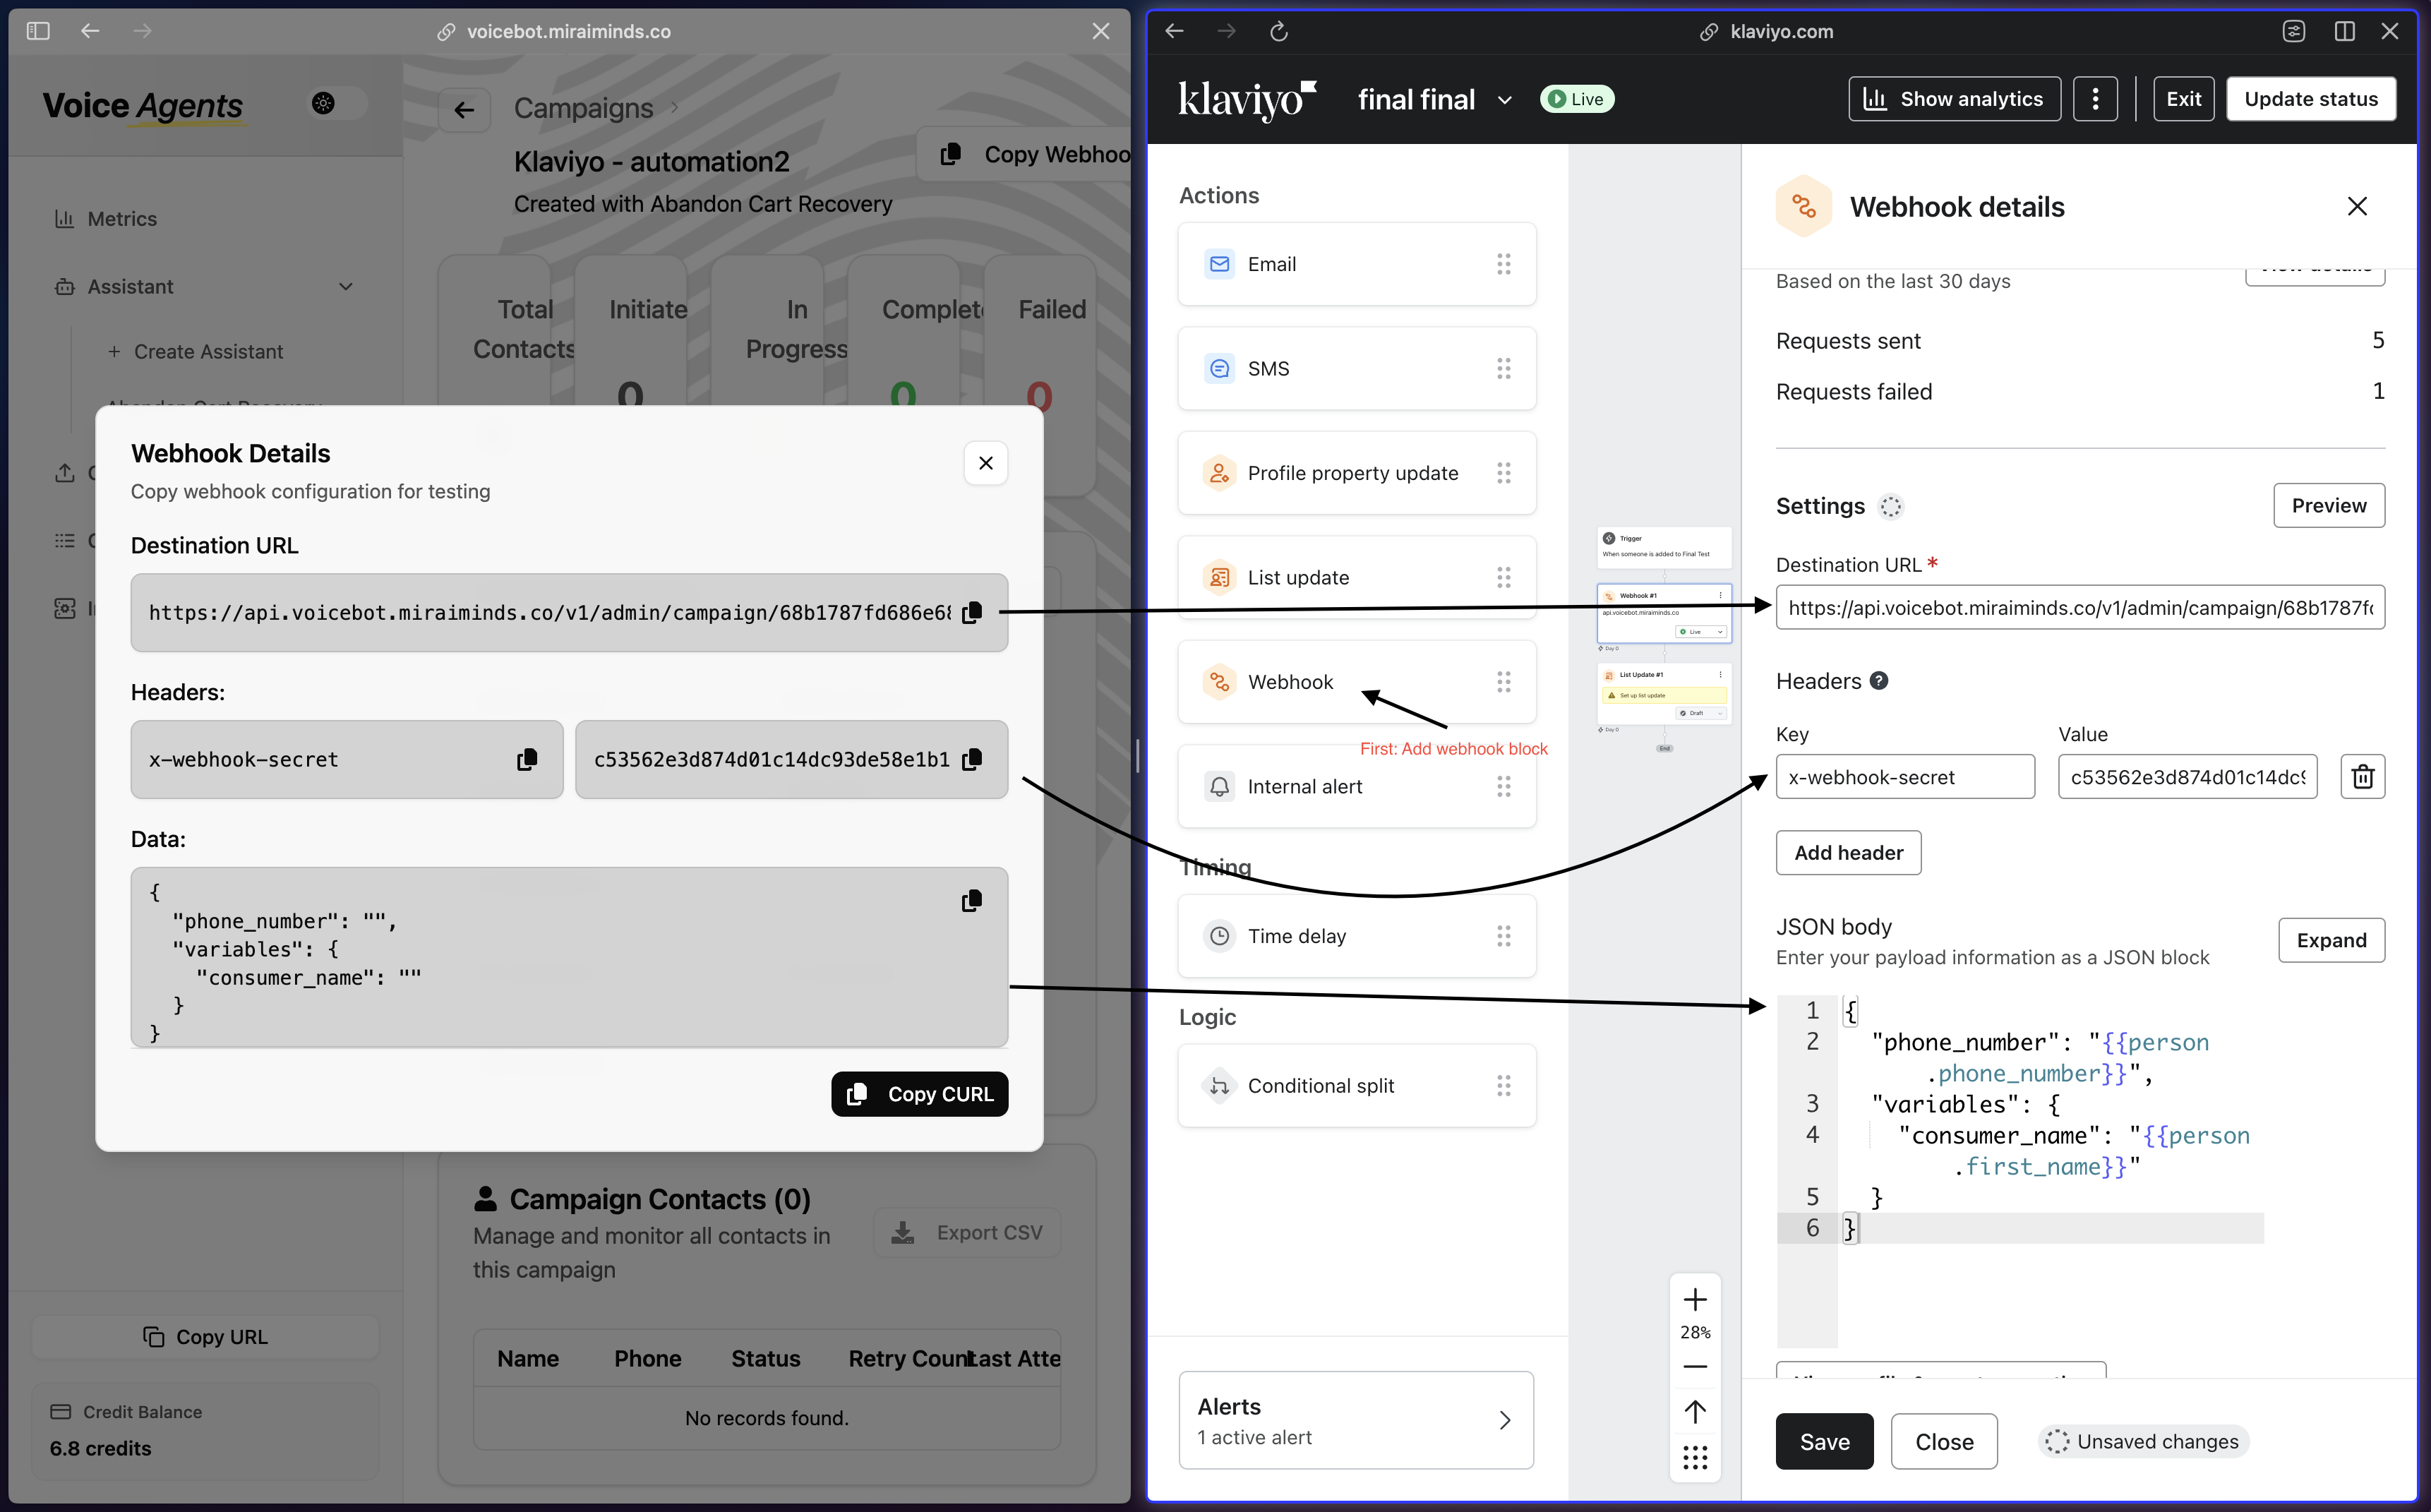Screen dimensions: 2431x1512
Task: Click the Conditional split icon under Logic
Action: click(x=1220, y=1086)
